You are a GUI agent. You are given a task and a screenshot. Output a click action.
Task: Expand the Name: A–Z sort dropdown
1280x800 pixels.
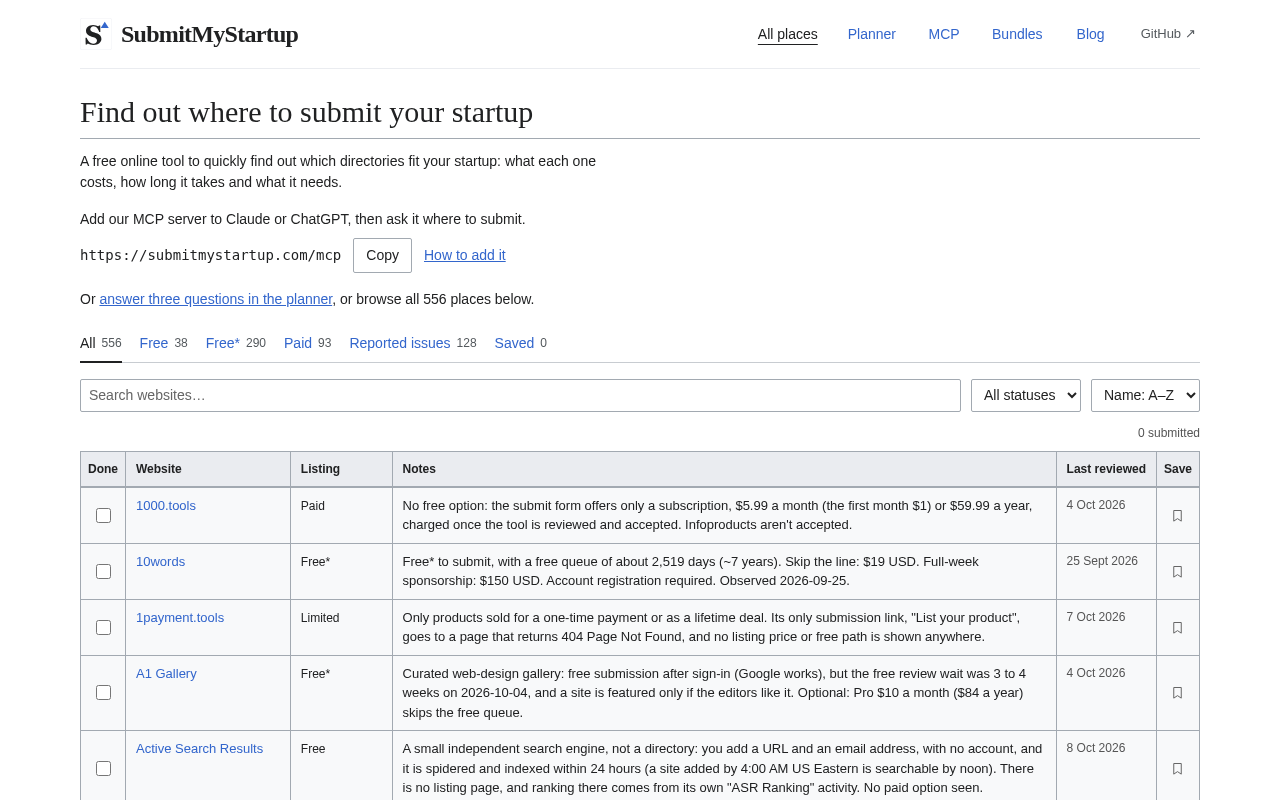tap(1145, 395)
